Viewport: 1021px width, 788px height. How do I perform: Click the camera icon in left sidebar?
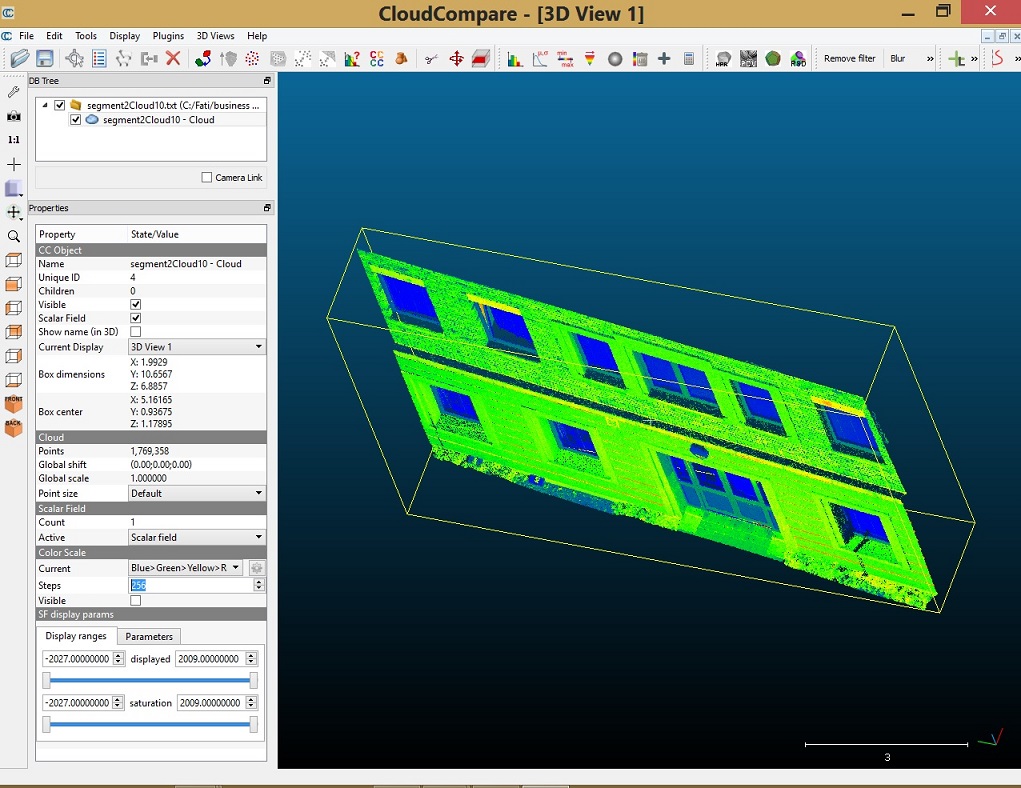pyautogui.click(x=13, y=116)
